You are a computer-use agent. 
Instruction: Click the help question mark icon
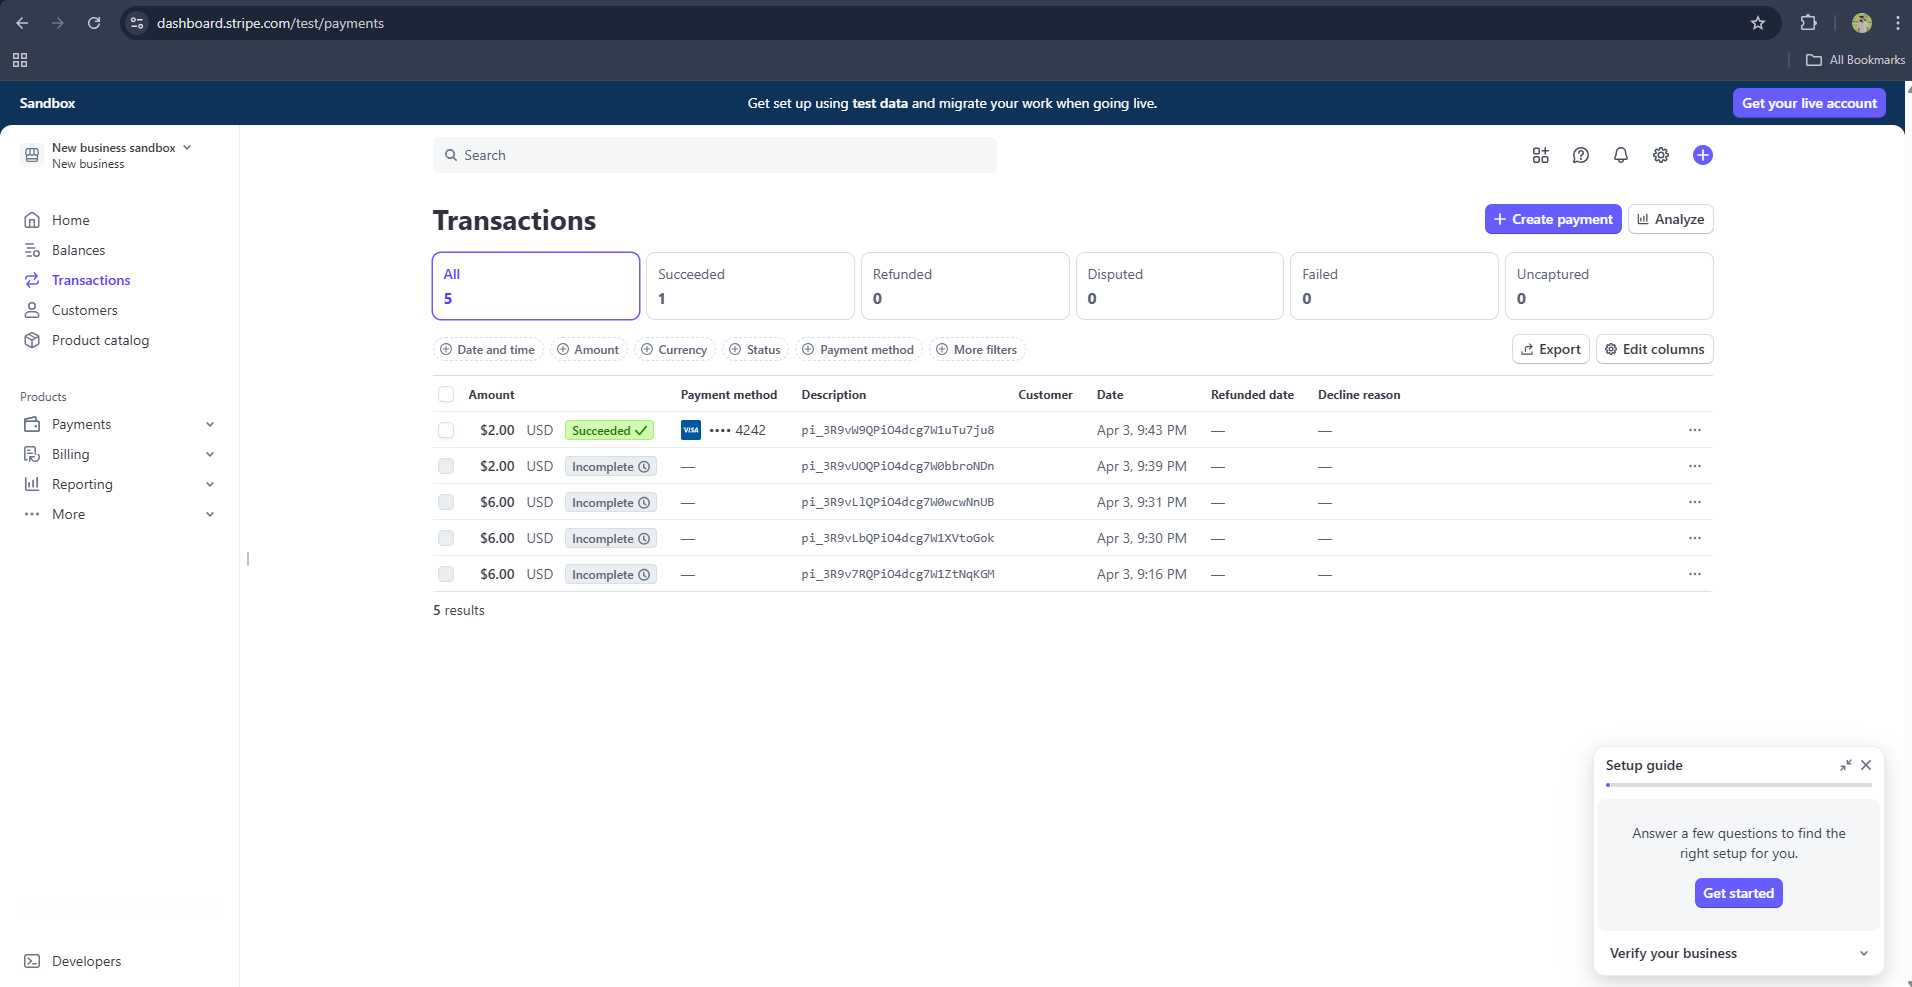[1580, 155]
